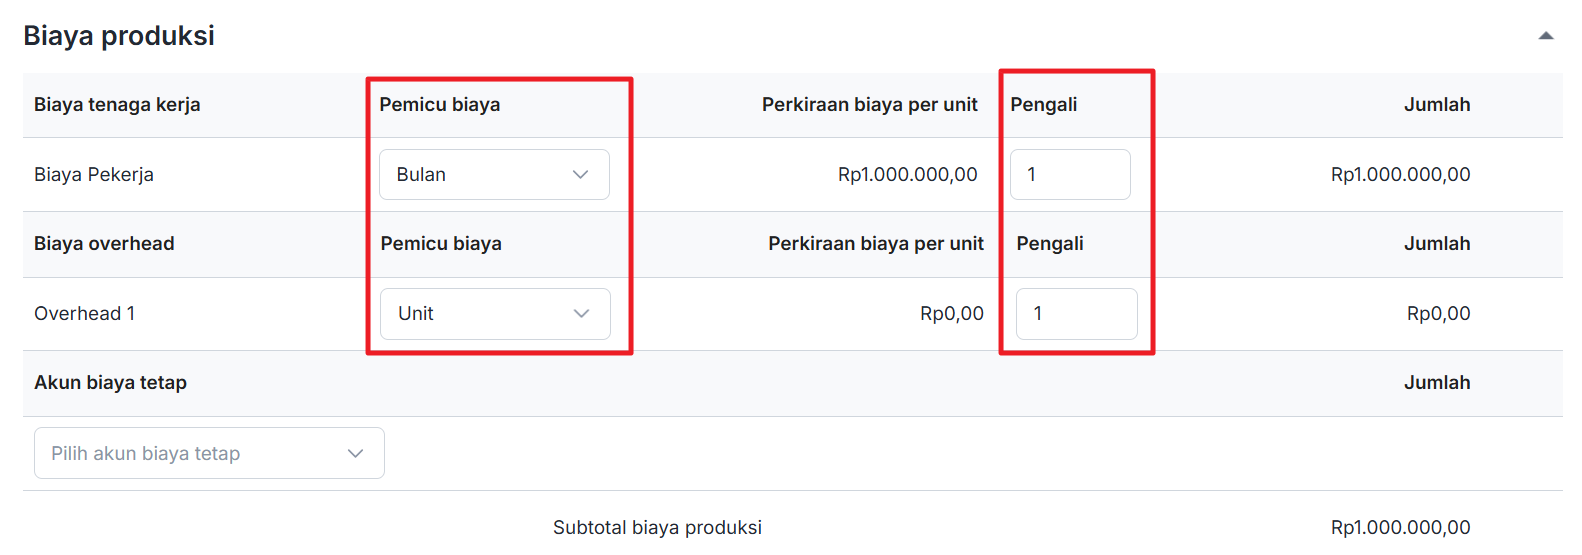Click the Subtotal biaya produksi label
1582x555 pixels.
coord(657,527)
